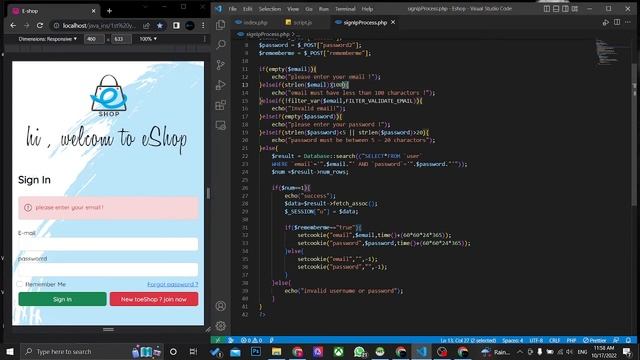
Task: Open Edit menu in VS Code
Action: point(247,9)
